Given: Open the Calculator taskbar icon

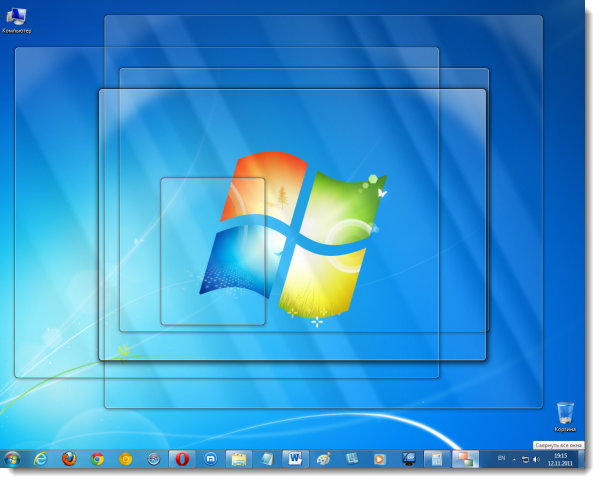Looking at the screenshot, I should (437, 459).
